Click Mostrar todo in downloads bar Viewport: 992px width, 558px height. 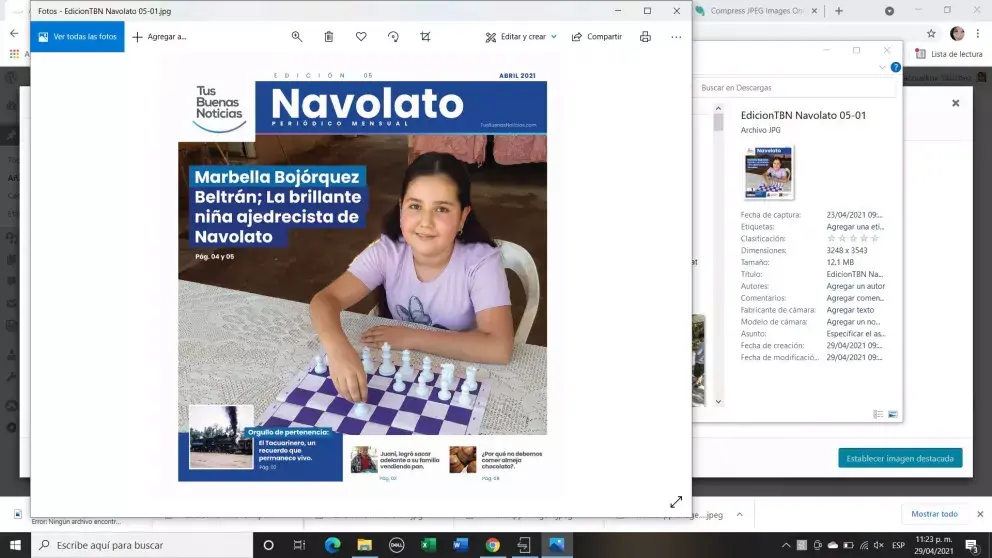[x=934, y=514]
